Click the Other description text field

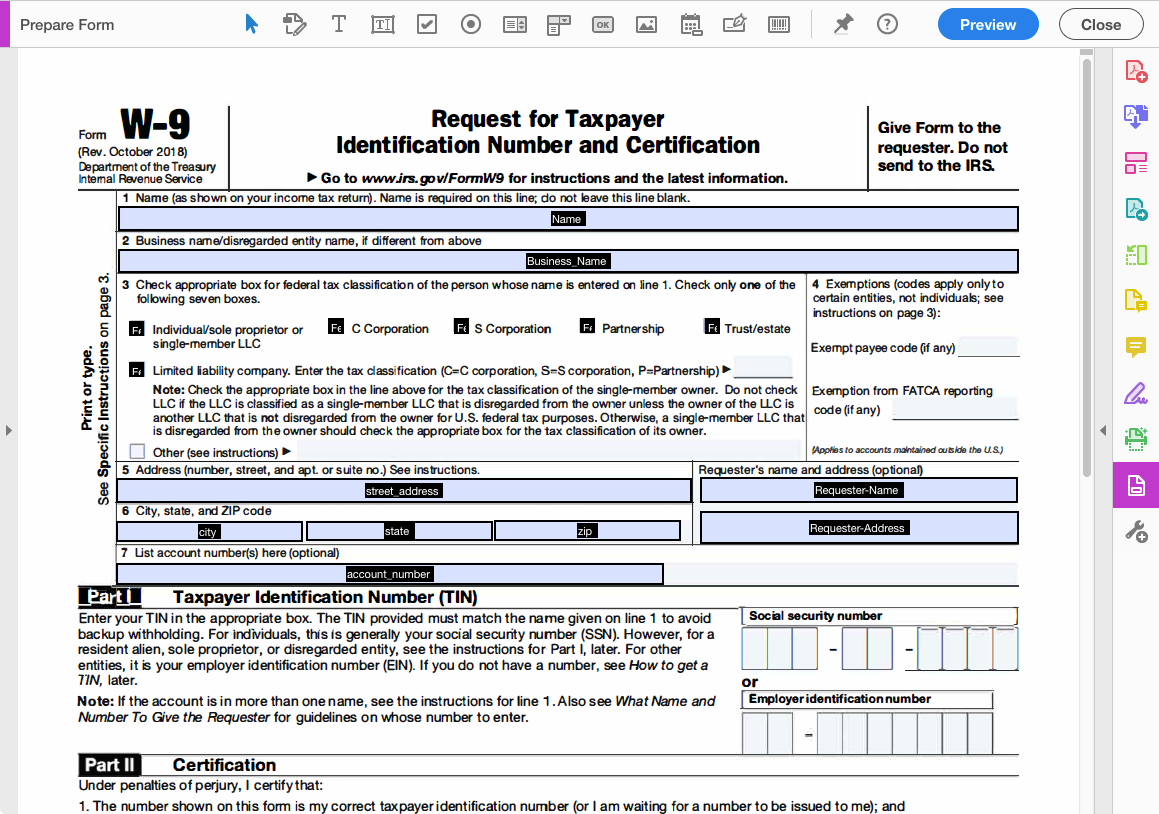548,450
